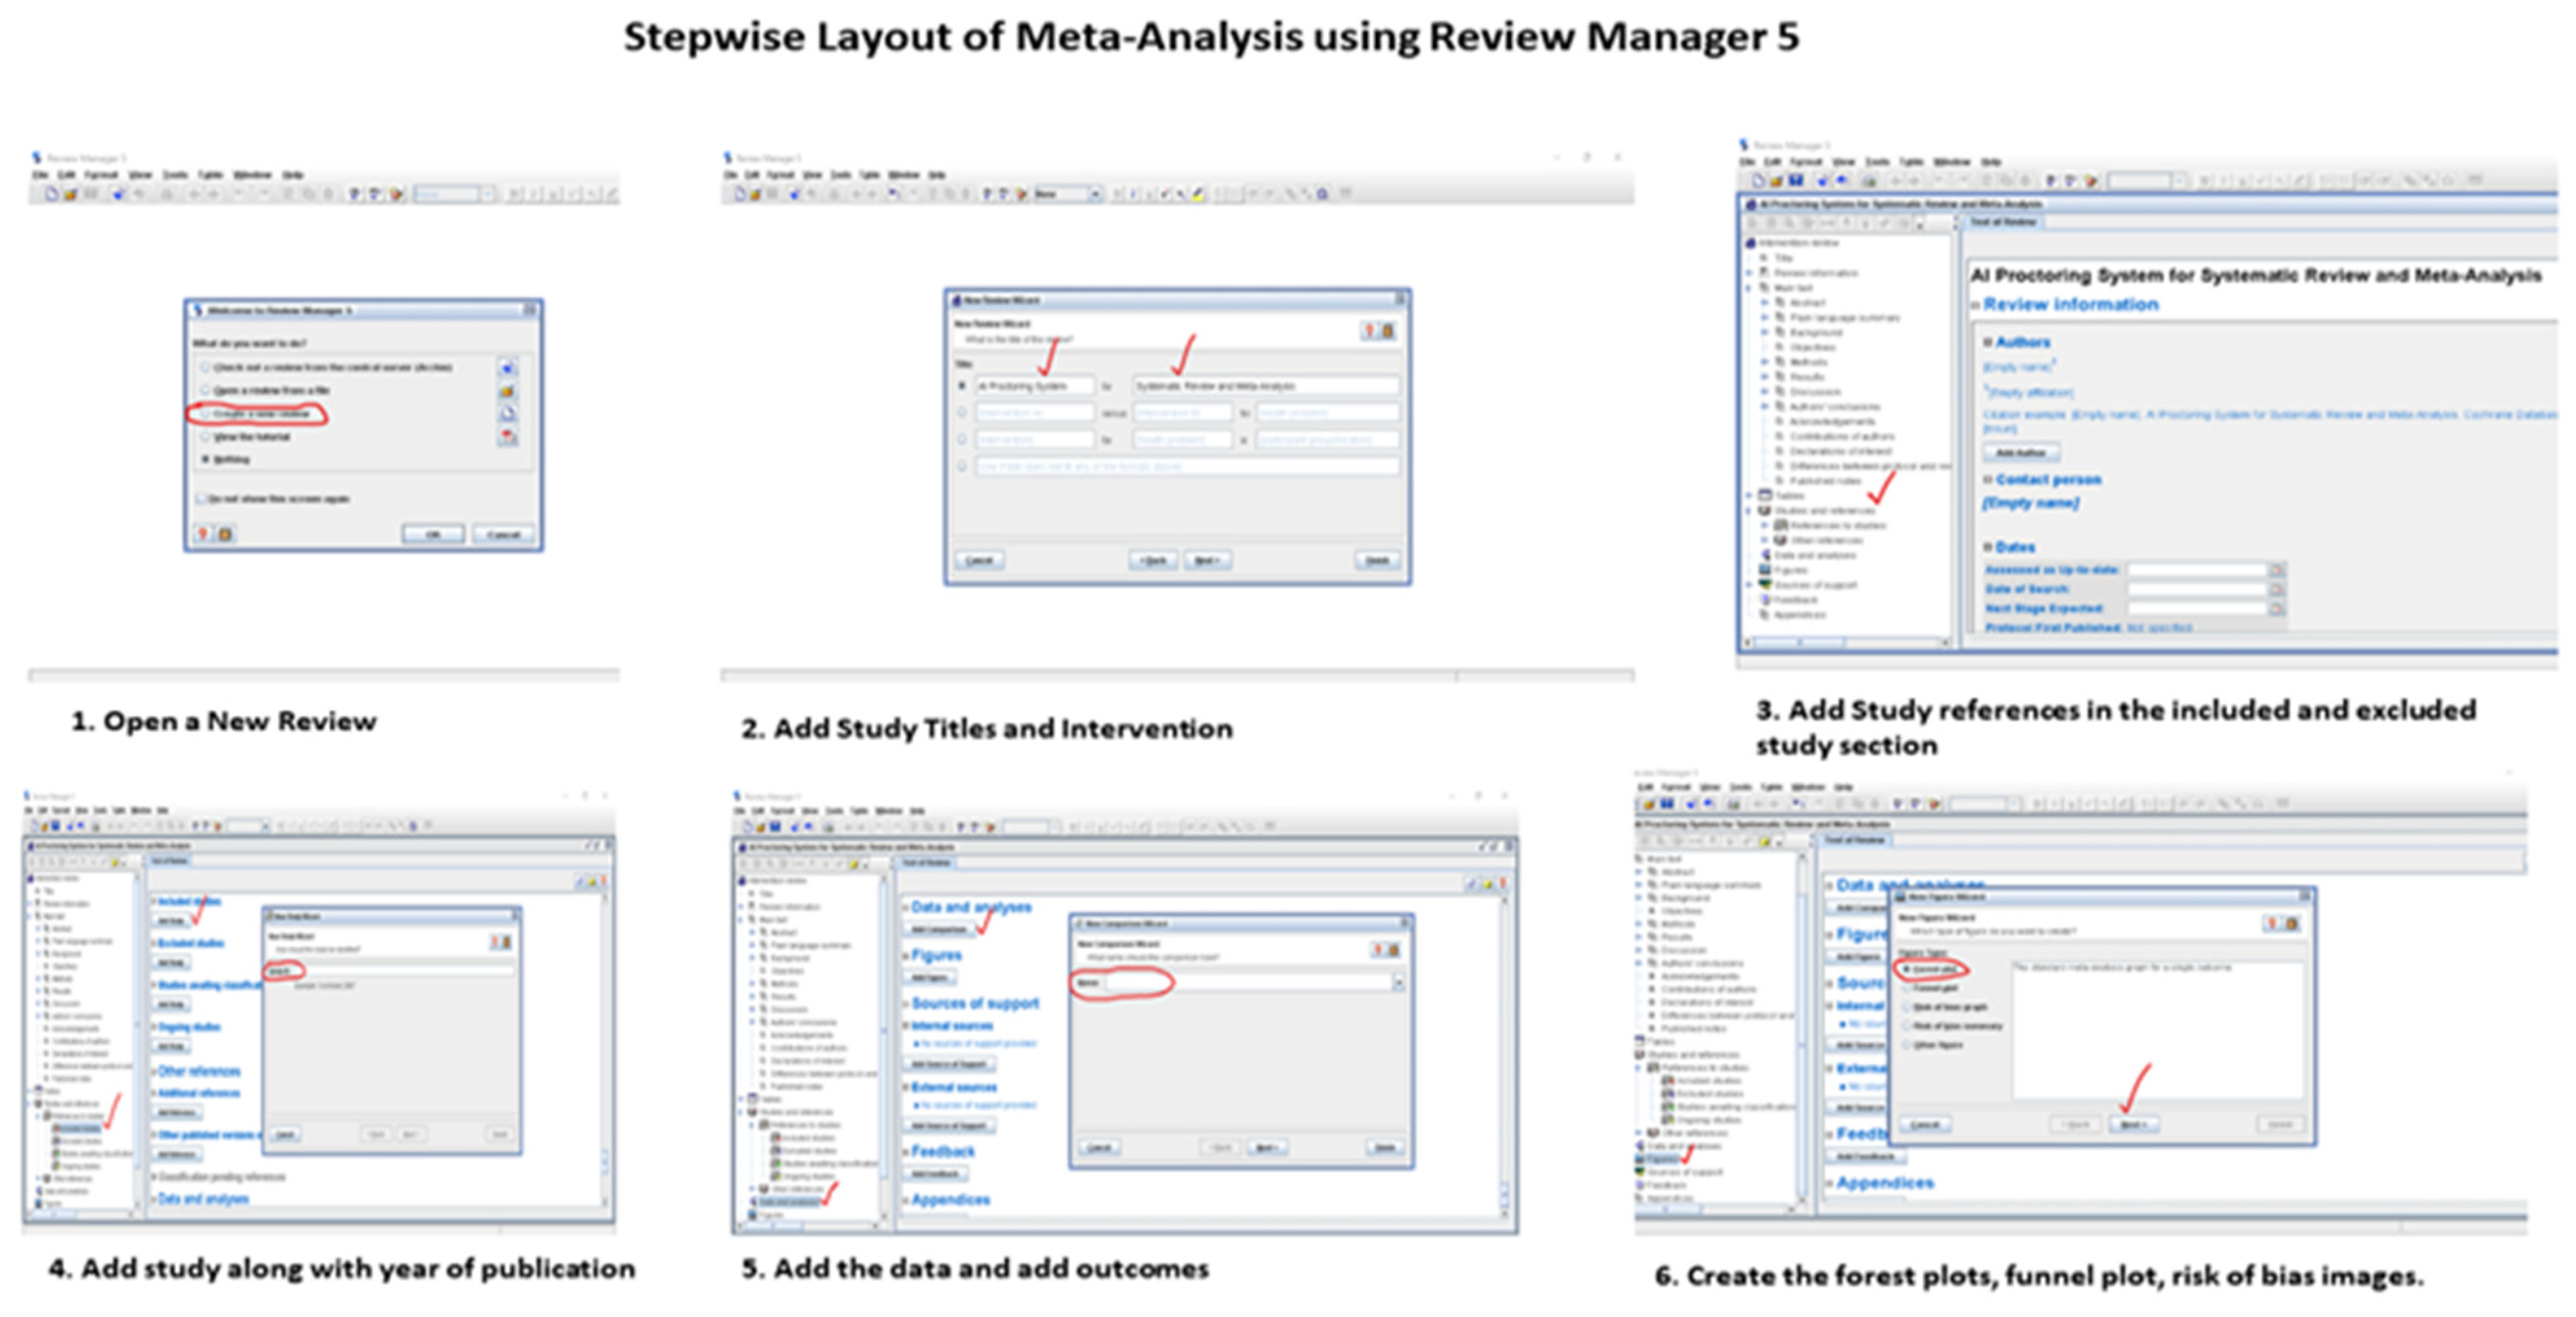Switch to 'Text of Review' tab in step 3
Viewport: 2576px width, 1317px height.
pos(2003,222)
